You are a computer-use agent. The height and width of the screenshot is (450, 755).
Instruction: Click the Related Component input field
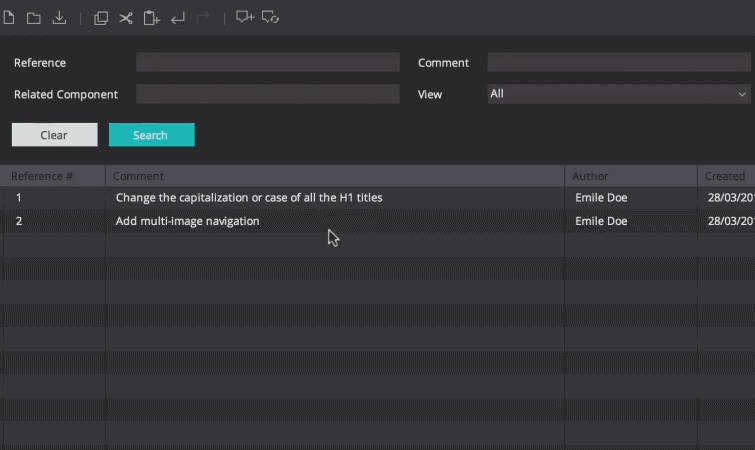268,94
